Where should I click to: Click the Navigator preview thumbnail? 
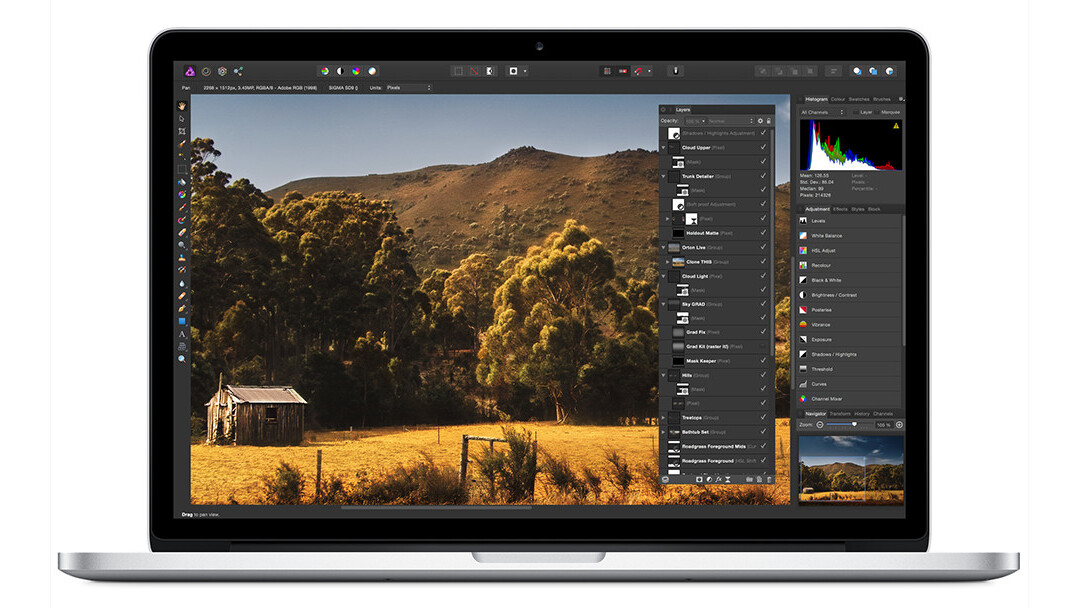pyautogui.click(x=851, y=467)
